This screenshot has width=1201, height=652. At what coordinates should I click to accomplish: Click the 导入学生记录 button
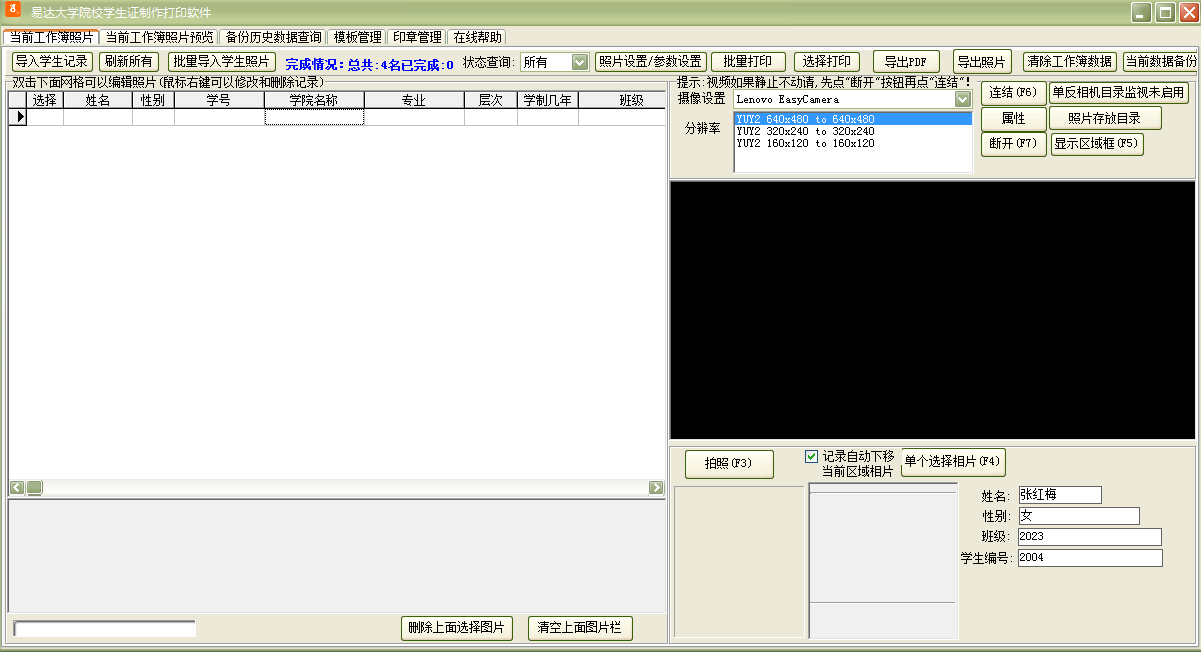(51, 61)
